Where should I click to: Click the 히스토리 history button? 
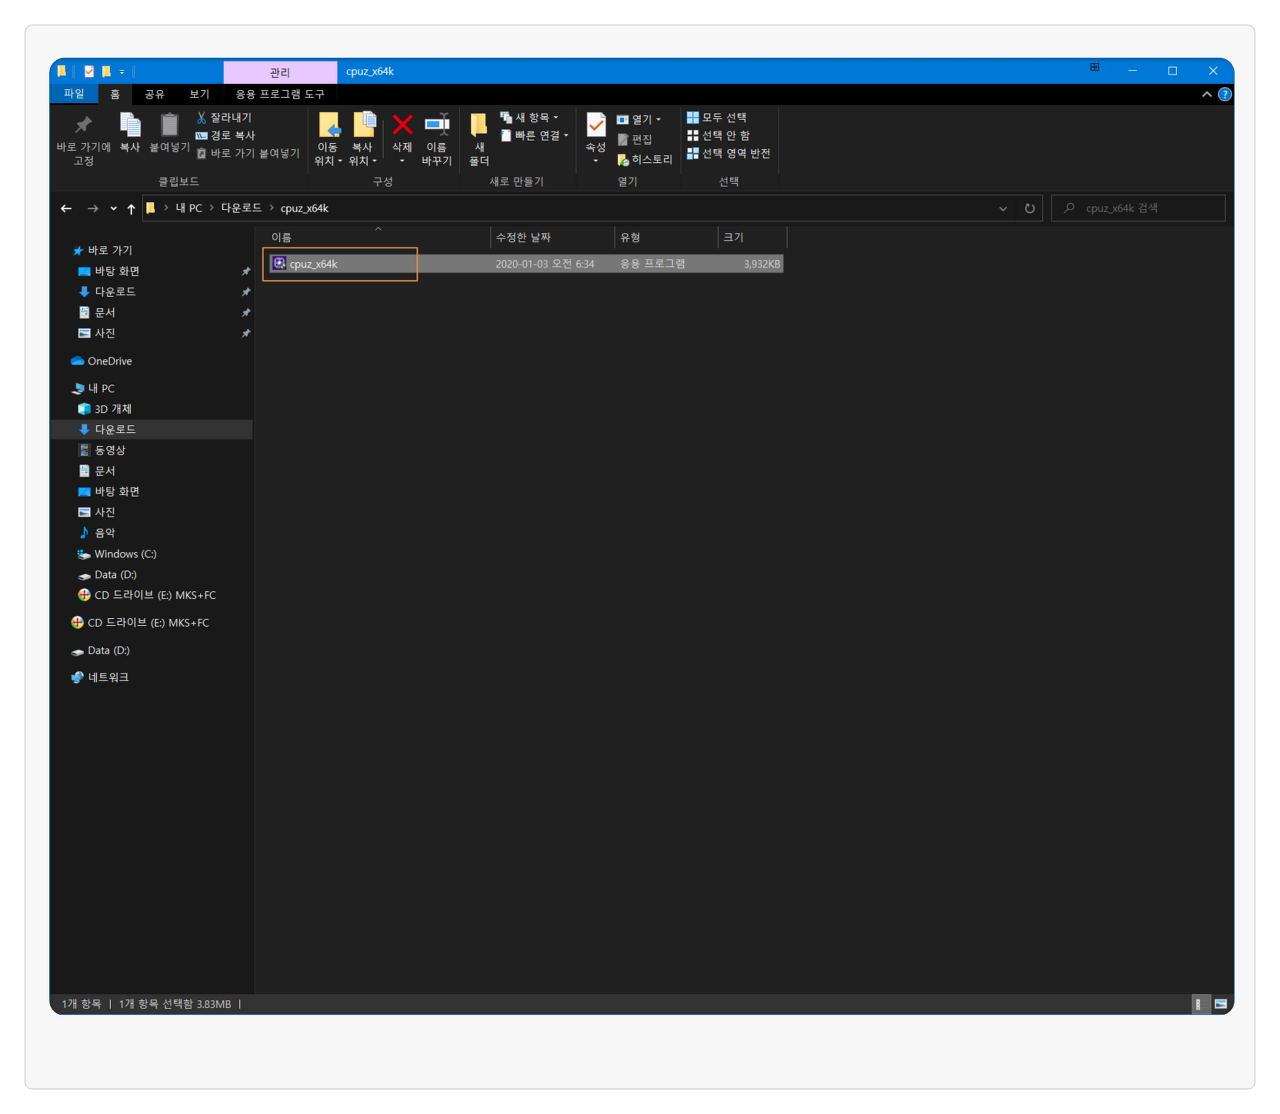(x=644, y=160)
